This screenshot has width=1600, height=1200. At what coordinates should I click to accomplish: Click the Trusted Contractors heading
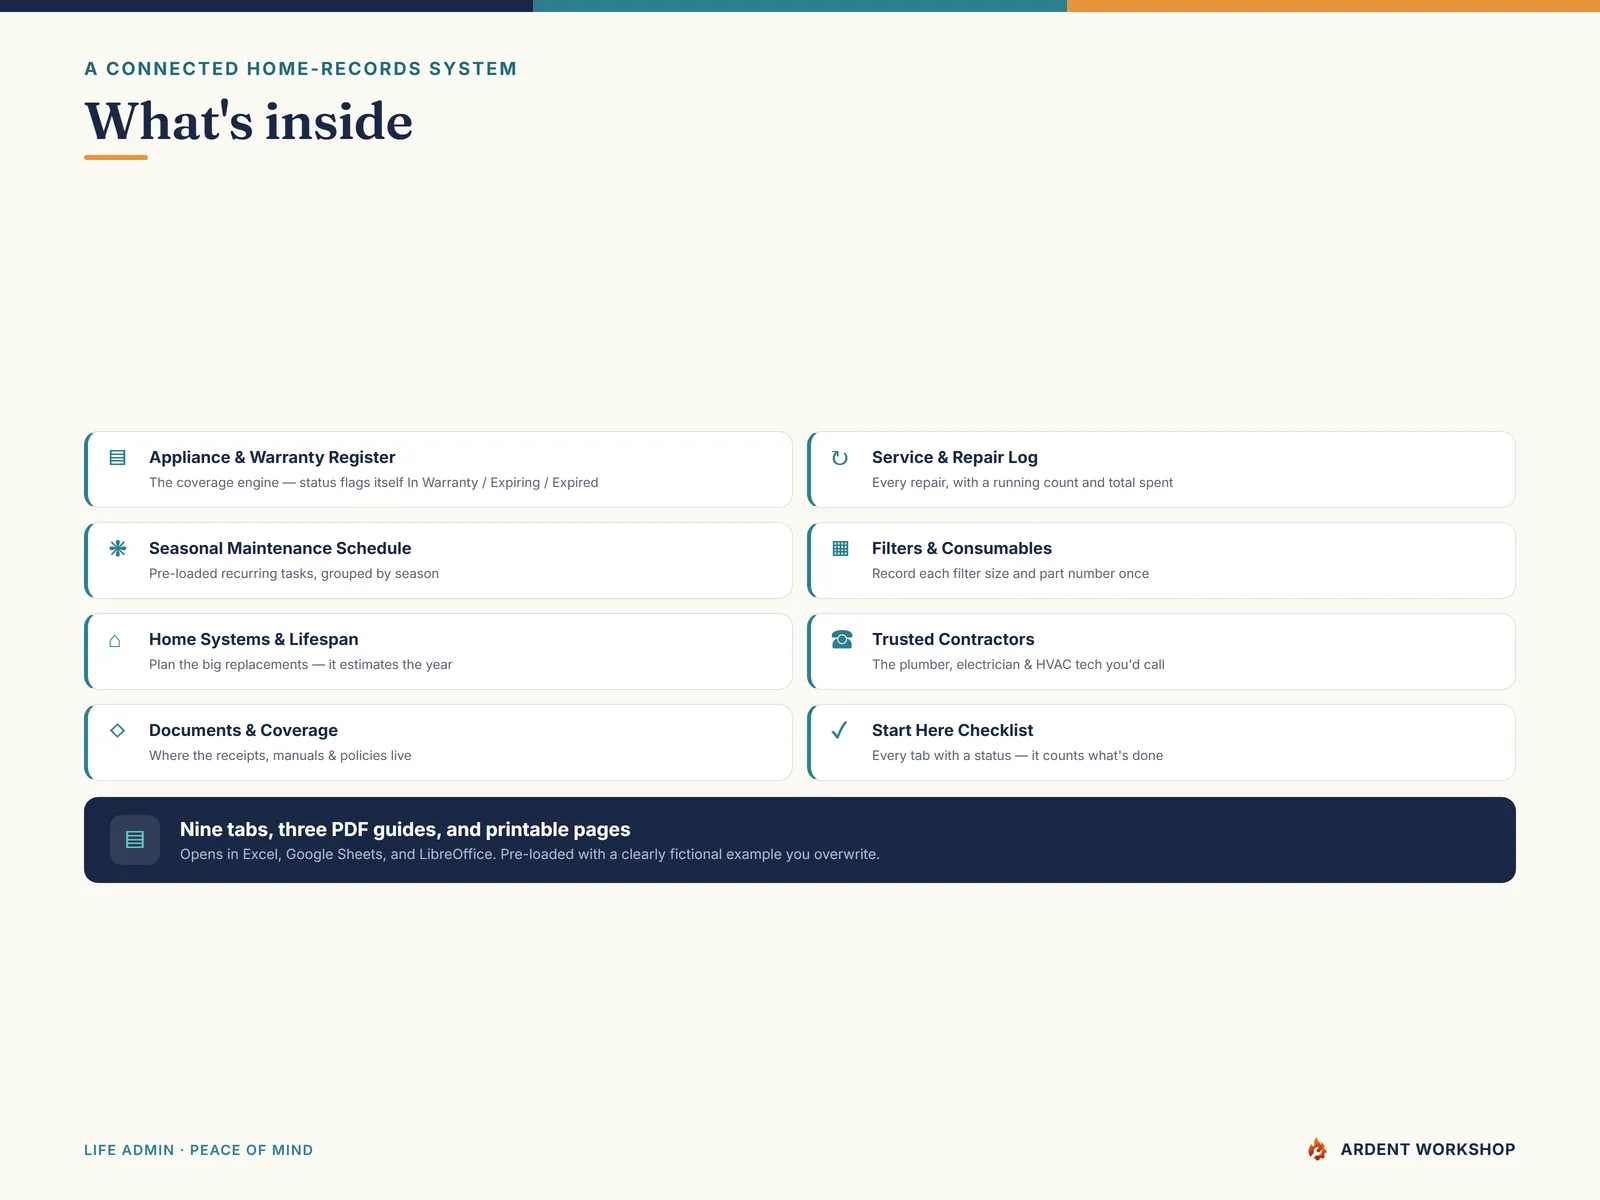click(953, 639)
